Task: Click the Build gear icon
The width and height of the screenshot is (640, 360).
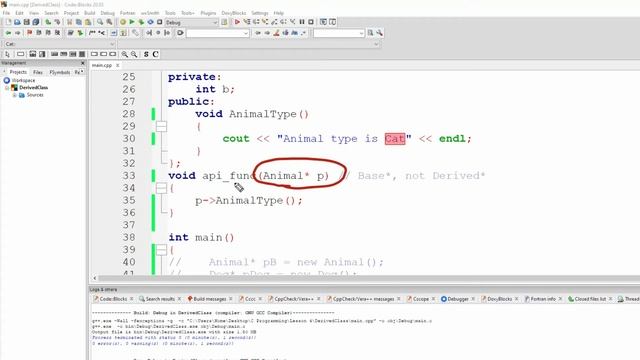Action: point(122,22)
